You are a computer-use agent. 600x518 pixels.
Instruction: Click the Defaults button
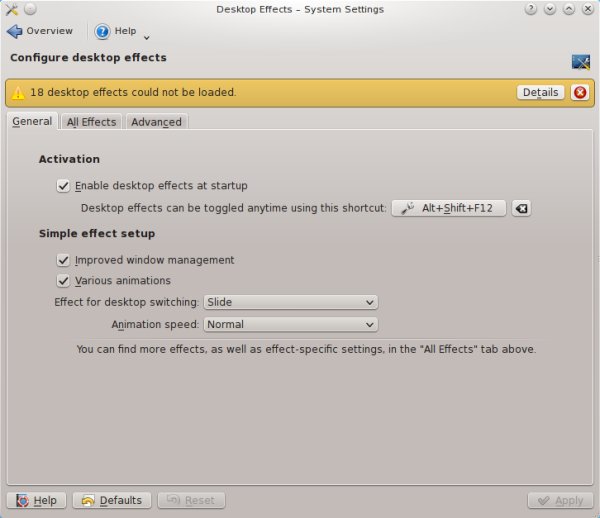pyautogui.click(x=112, y=500)
